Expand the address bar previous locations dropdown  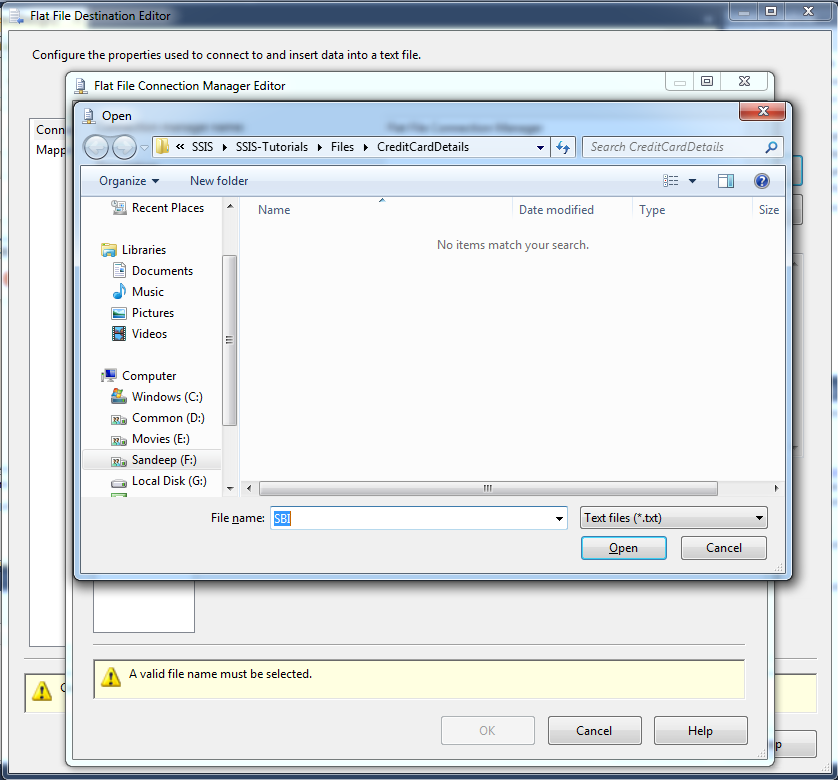click(x=540, y=148)
